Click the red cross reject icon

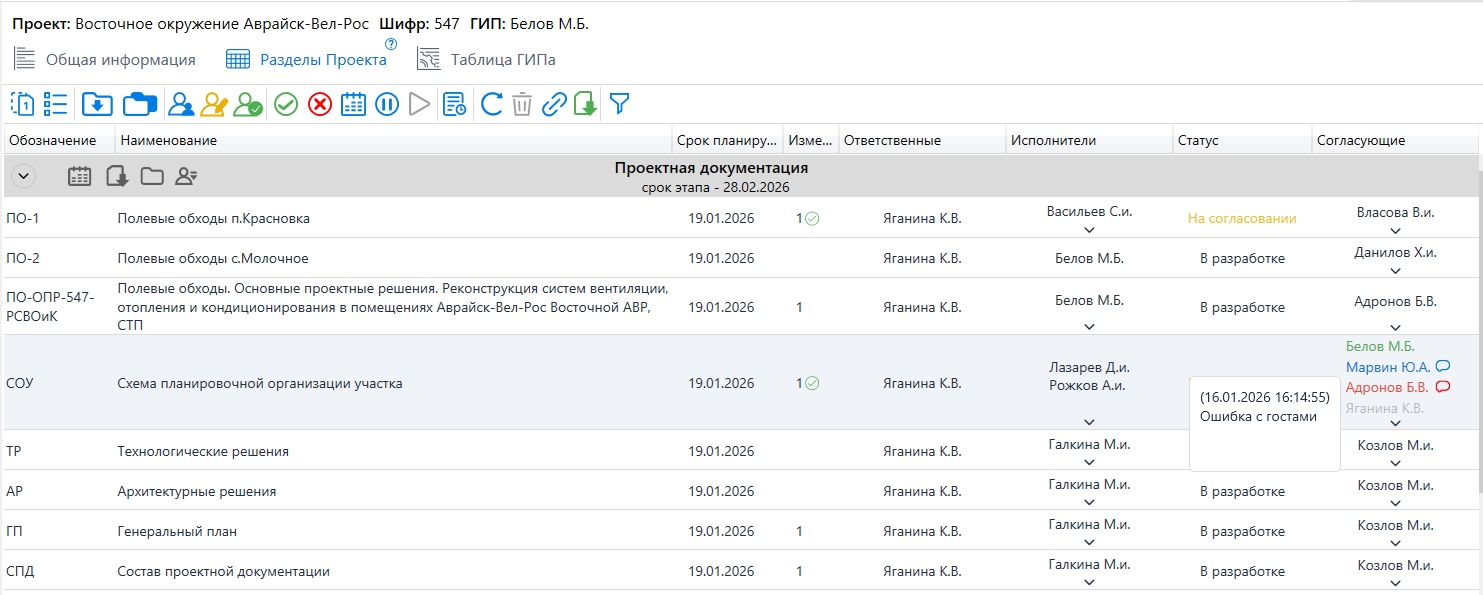(x=319, y=104)
